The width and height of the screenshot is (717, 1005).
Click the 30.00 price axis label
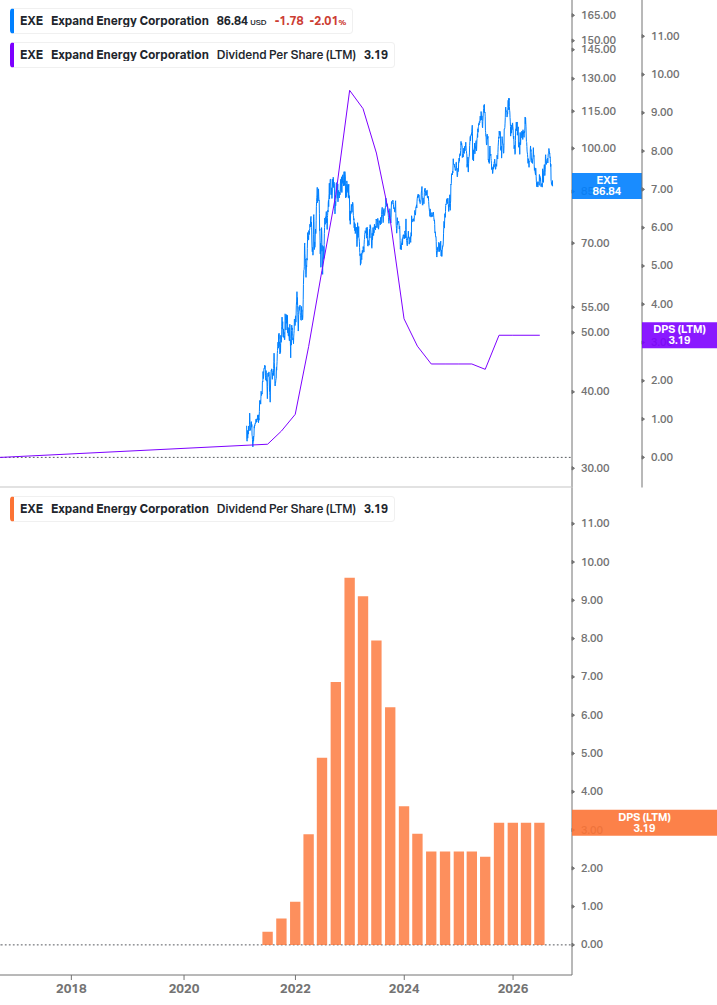tap(595, 469)
